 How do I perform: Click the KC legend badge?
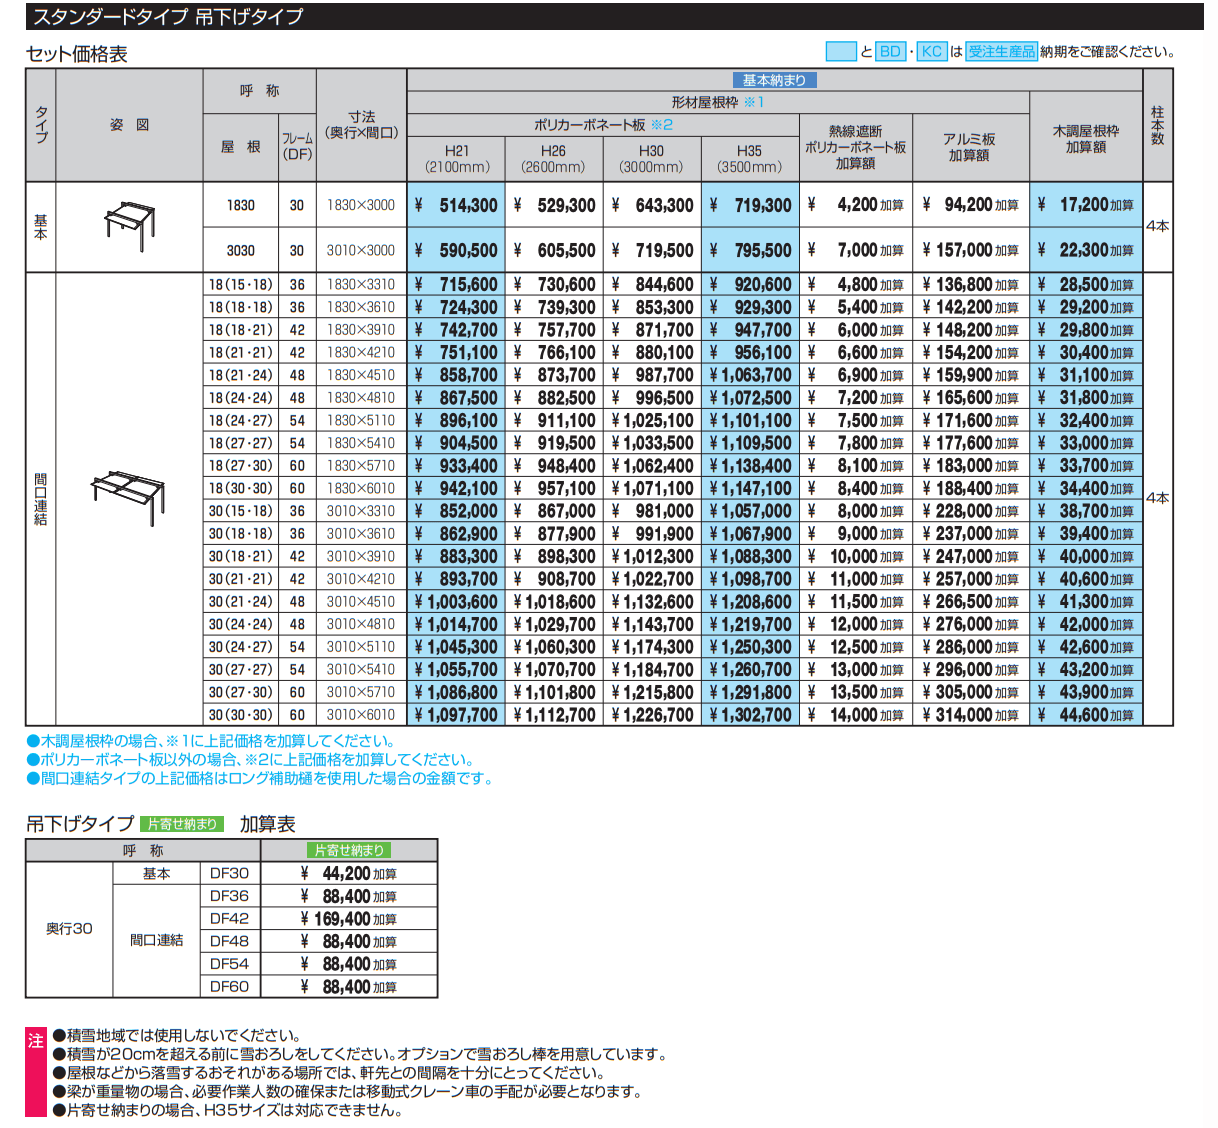931,52
